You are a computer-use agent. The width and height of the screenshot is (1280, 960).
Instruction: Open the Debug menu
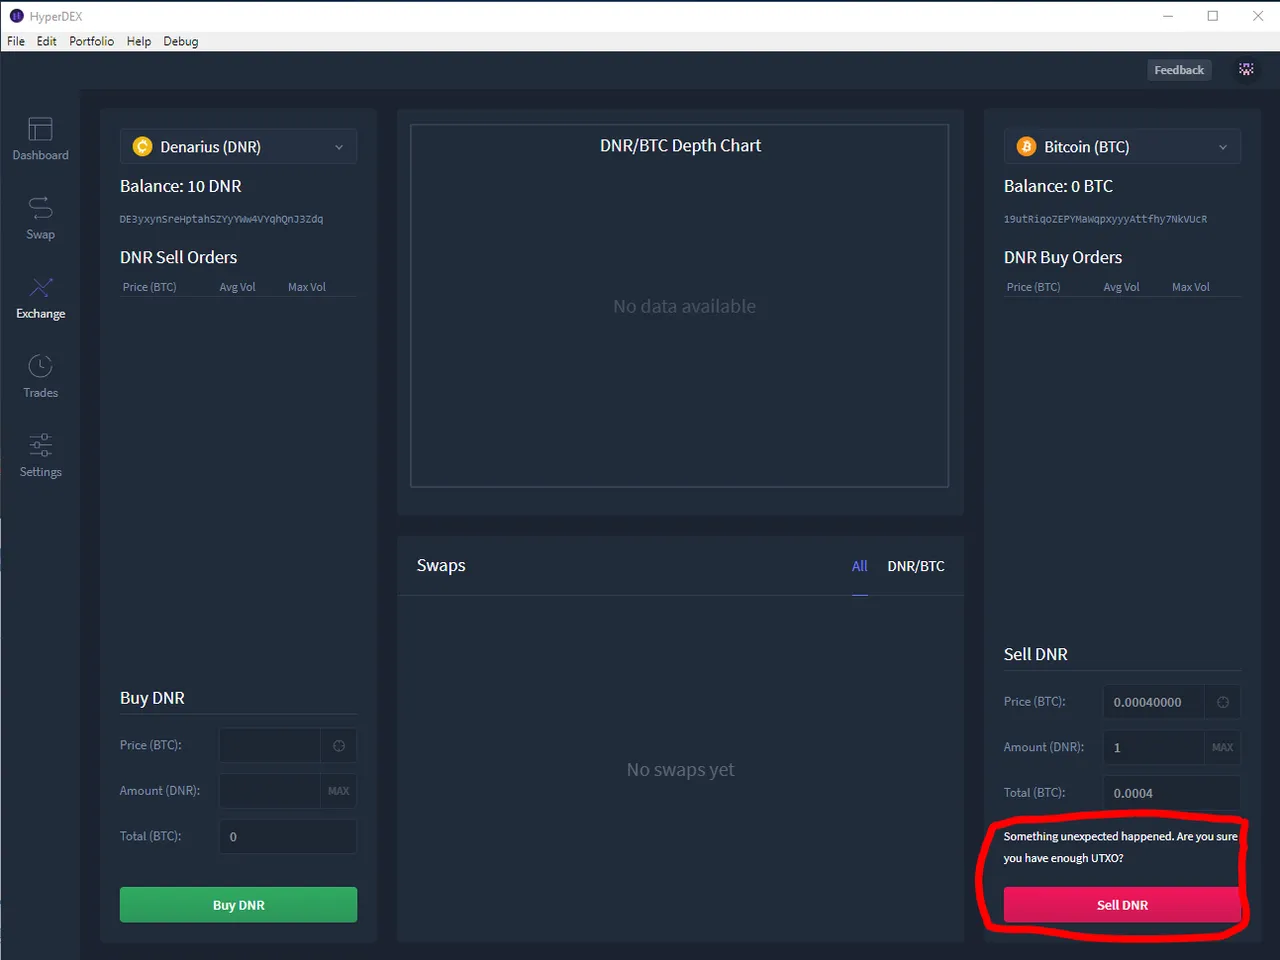point(181,41)
